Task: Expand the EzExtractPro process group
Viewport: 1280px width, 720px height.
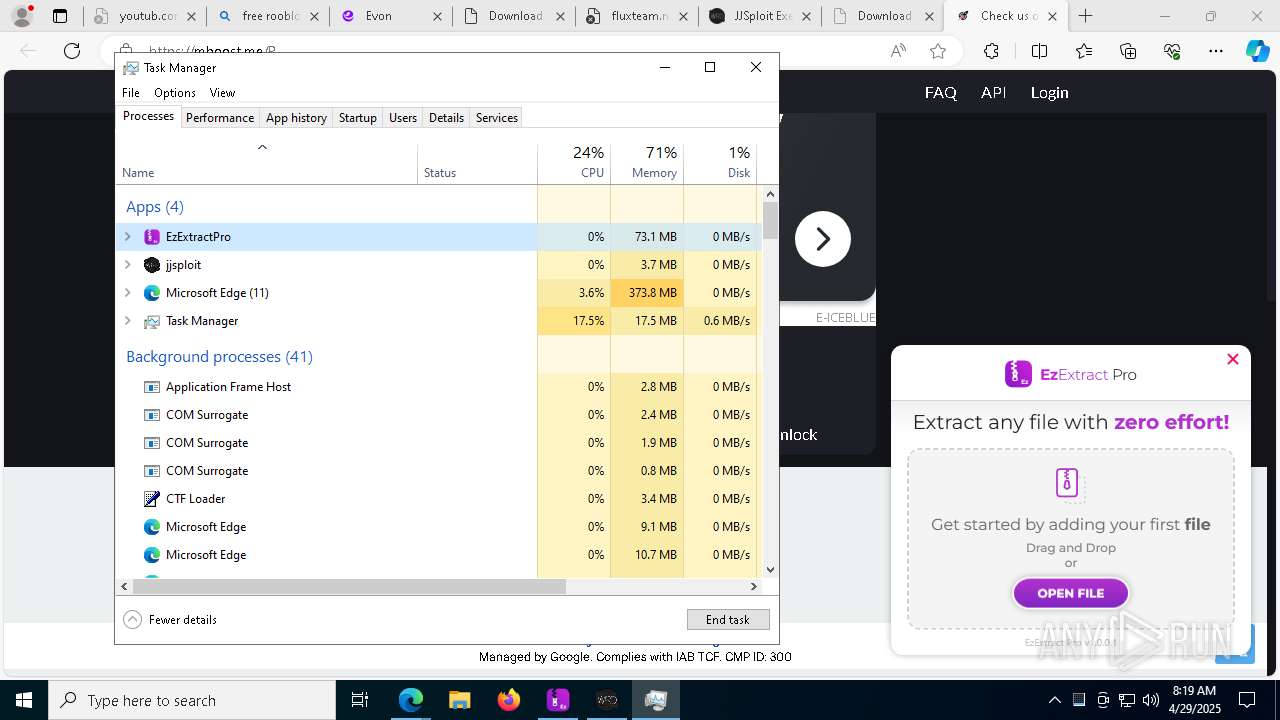Action: tap(127, 237)
